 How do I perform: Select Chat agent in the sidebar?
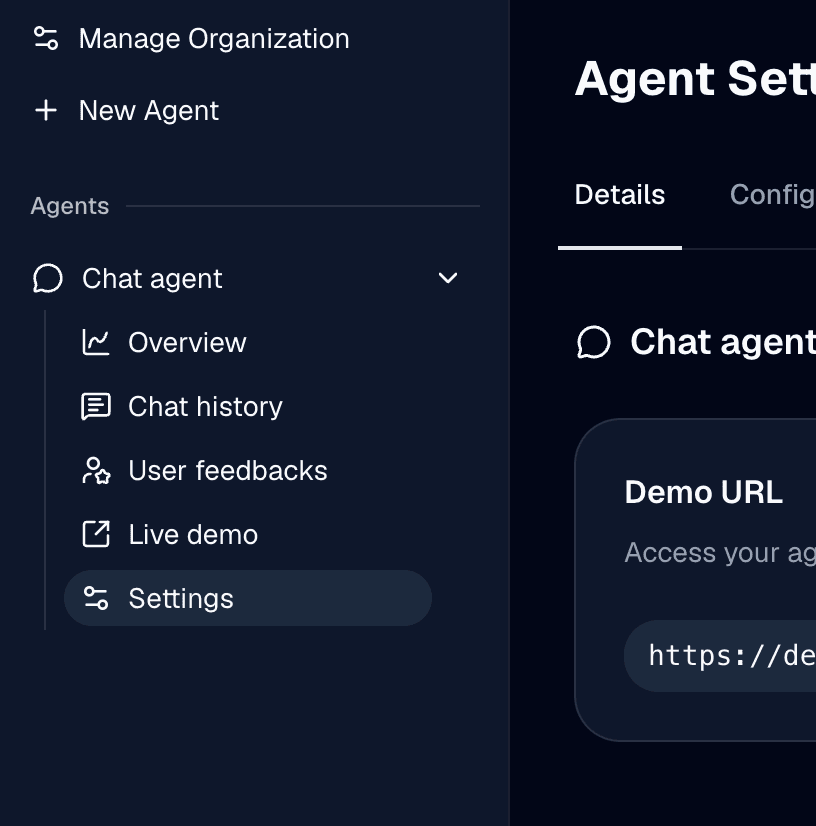[x=152, y=278]
